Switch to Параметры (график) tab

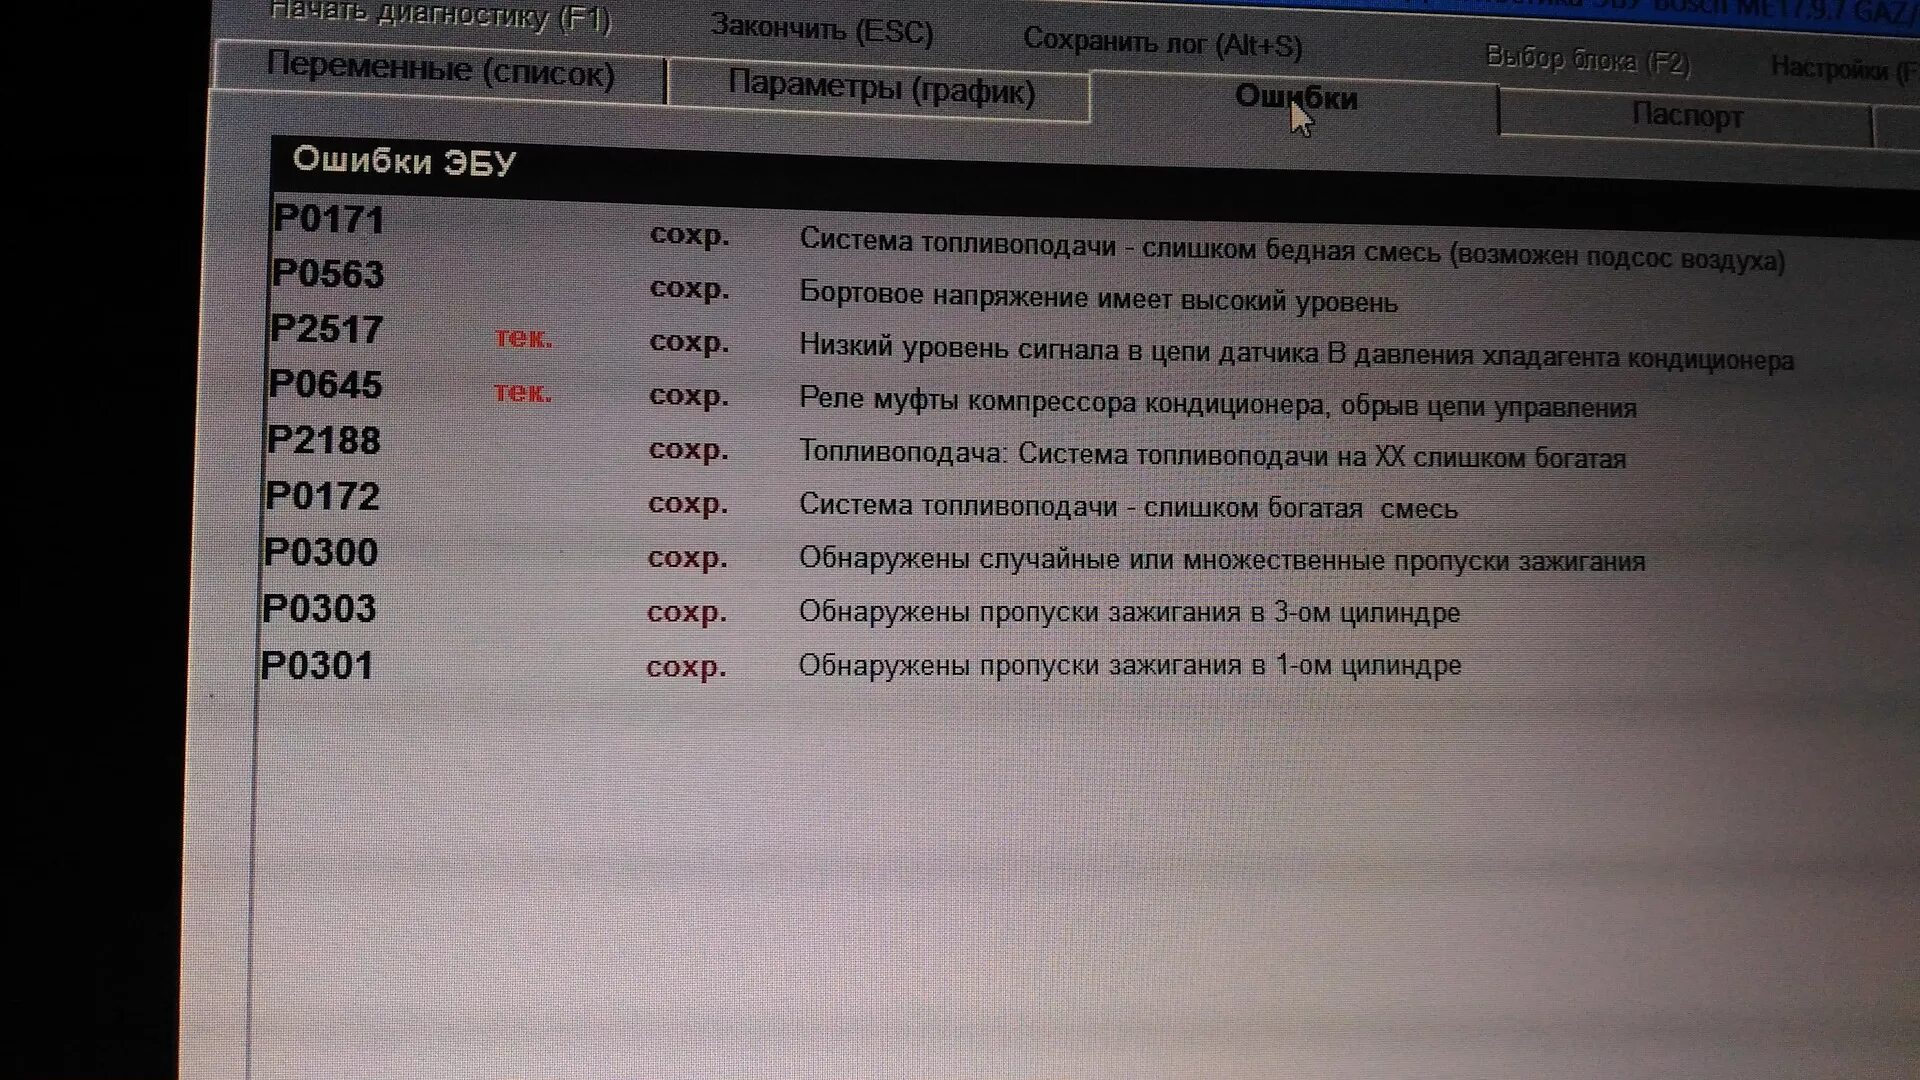tap(880, 90)
